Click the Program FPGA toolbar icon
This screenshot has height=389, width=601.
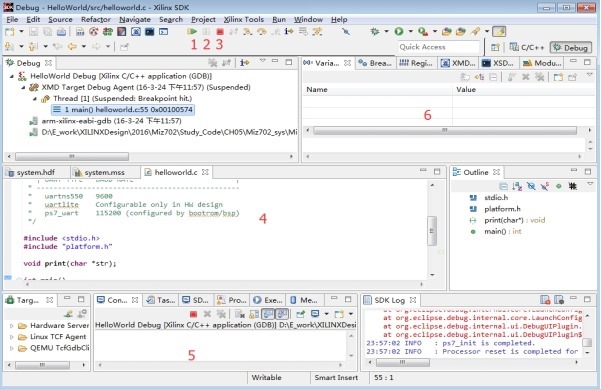click(x=108, y=32)
